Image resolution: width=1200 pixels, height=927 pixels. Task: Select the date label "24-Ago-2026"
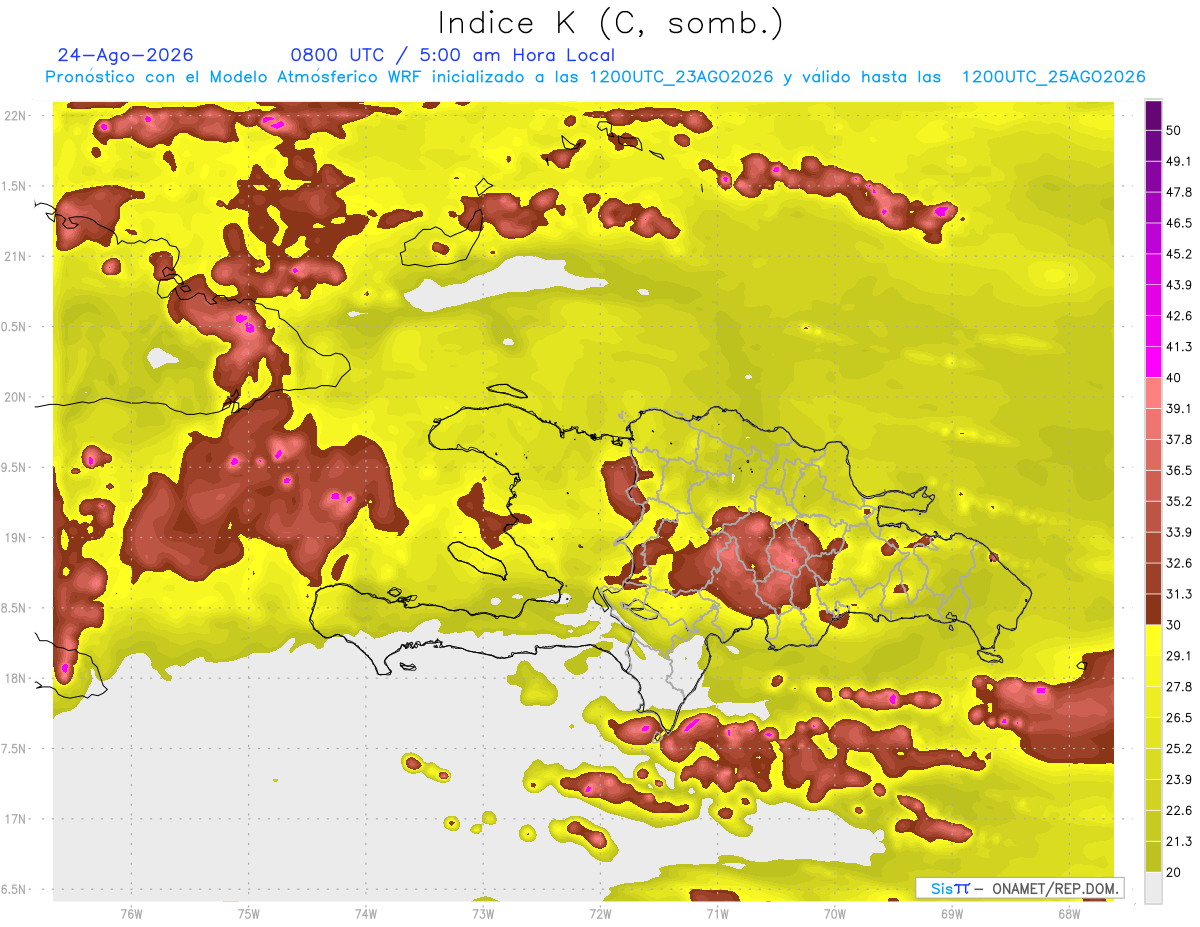(126, 55)
